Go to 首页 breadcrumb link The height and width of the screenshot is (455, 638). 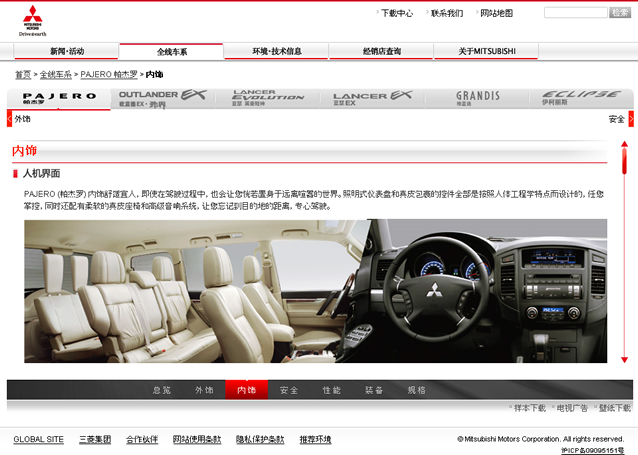pyautogui.click(x=23, y=74)
